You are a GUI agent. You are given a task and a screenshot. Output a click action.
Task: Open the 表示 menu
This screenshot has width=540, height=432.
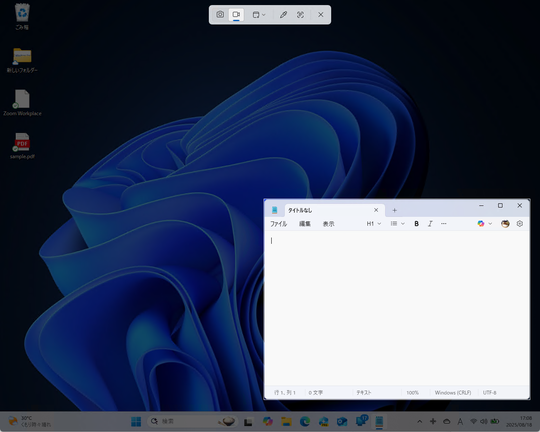click(329, 224)
